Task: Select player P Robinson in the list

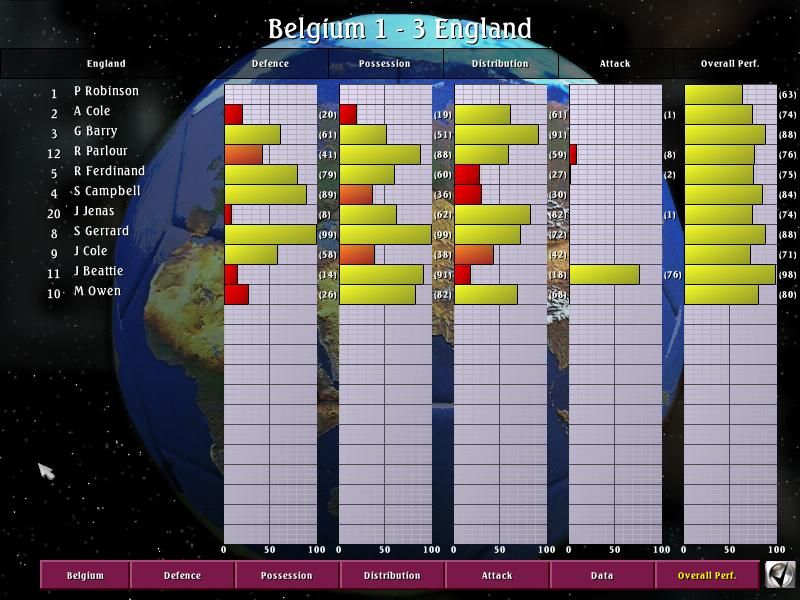Action: coord(106,91)
